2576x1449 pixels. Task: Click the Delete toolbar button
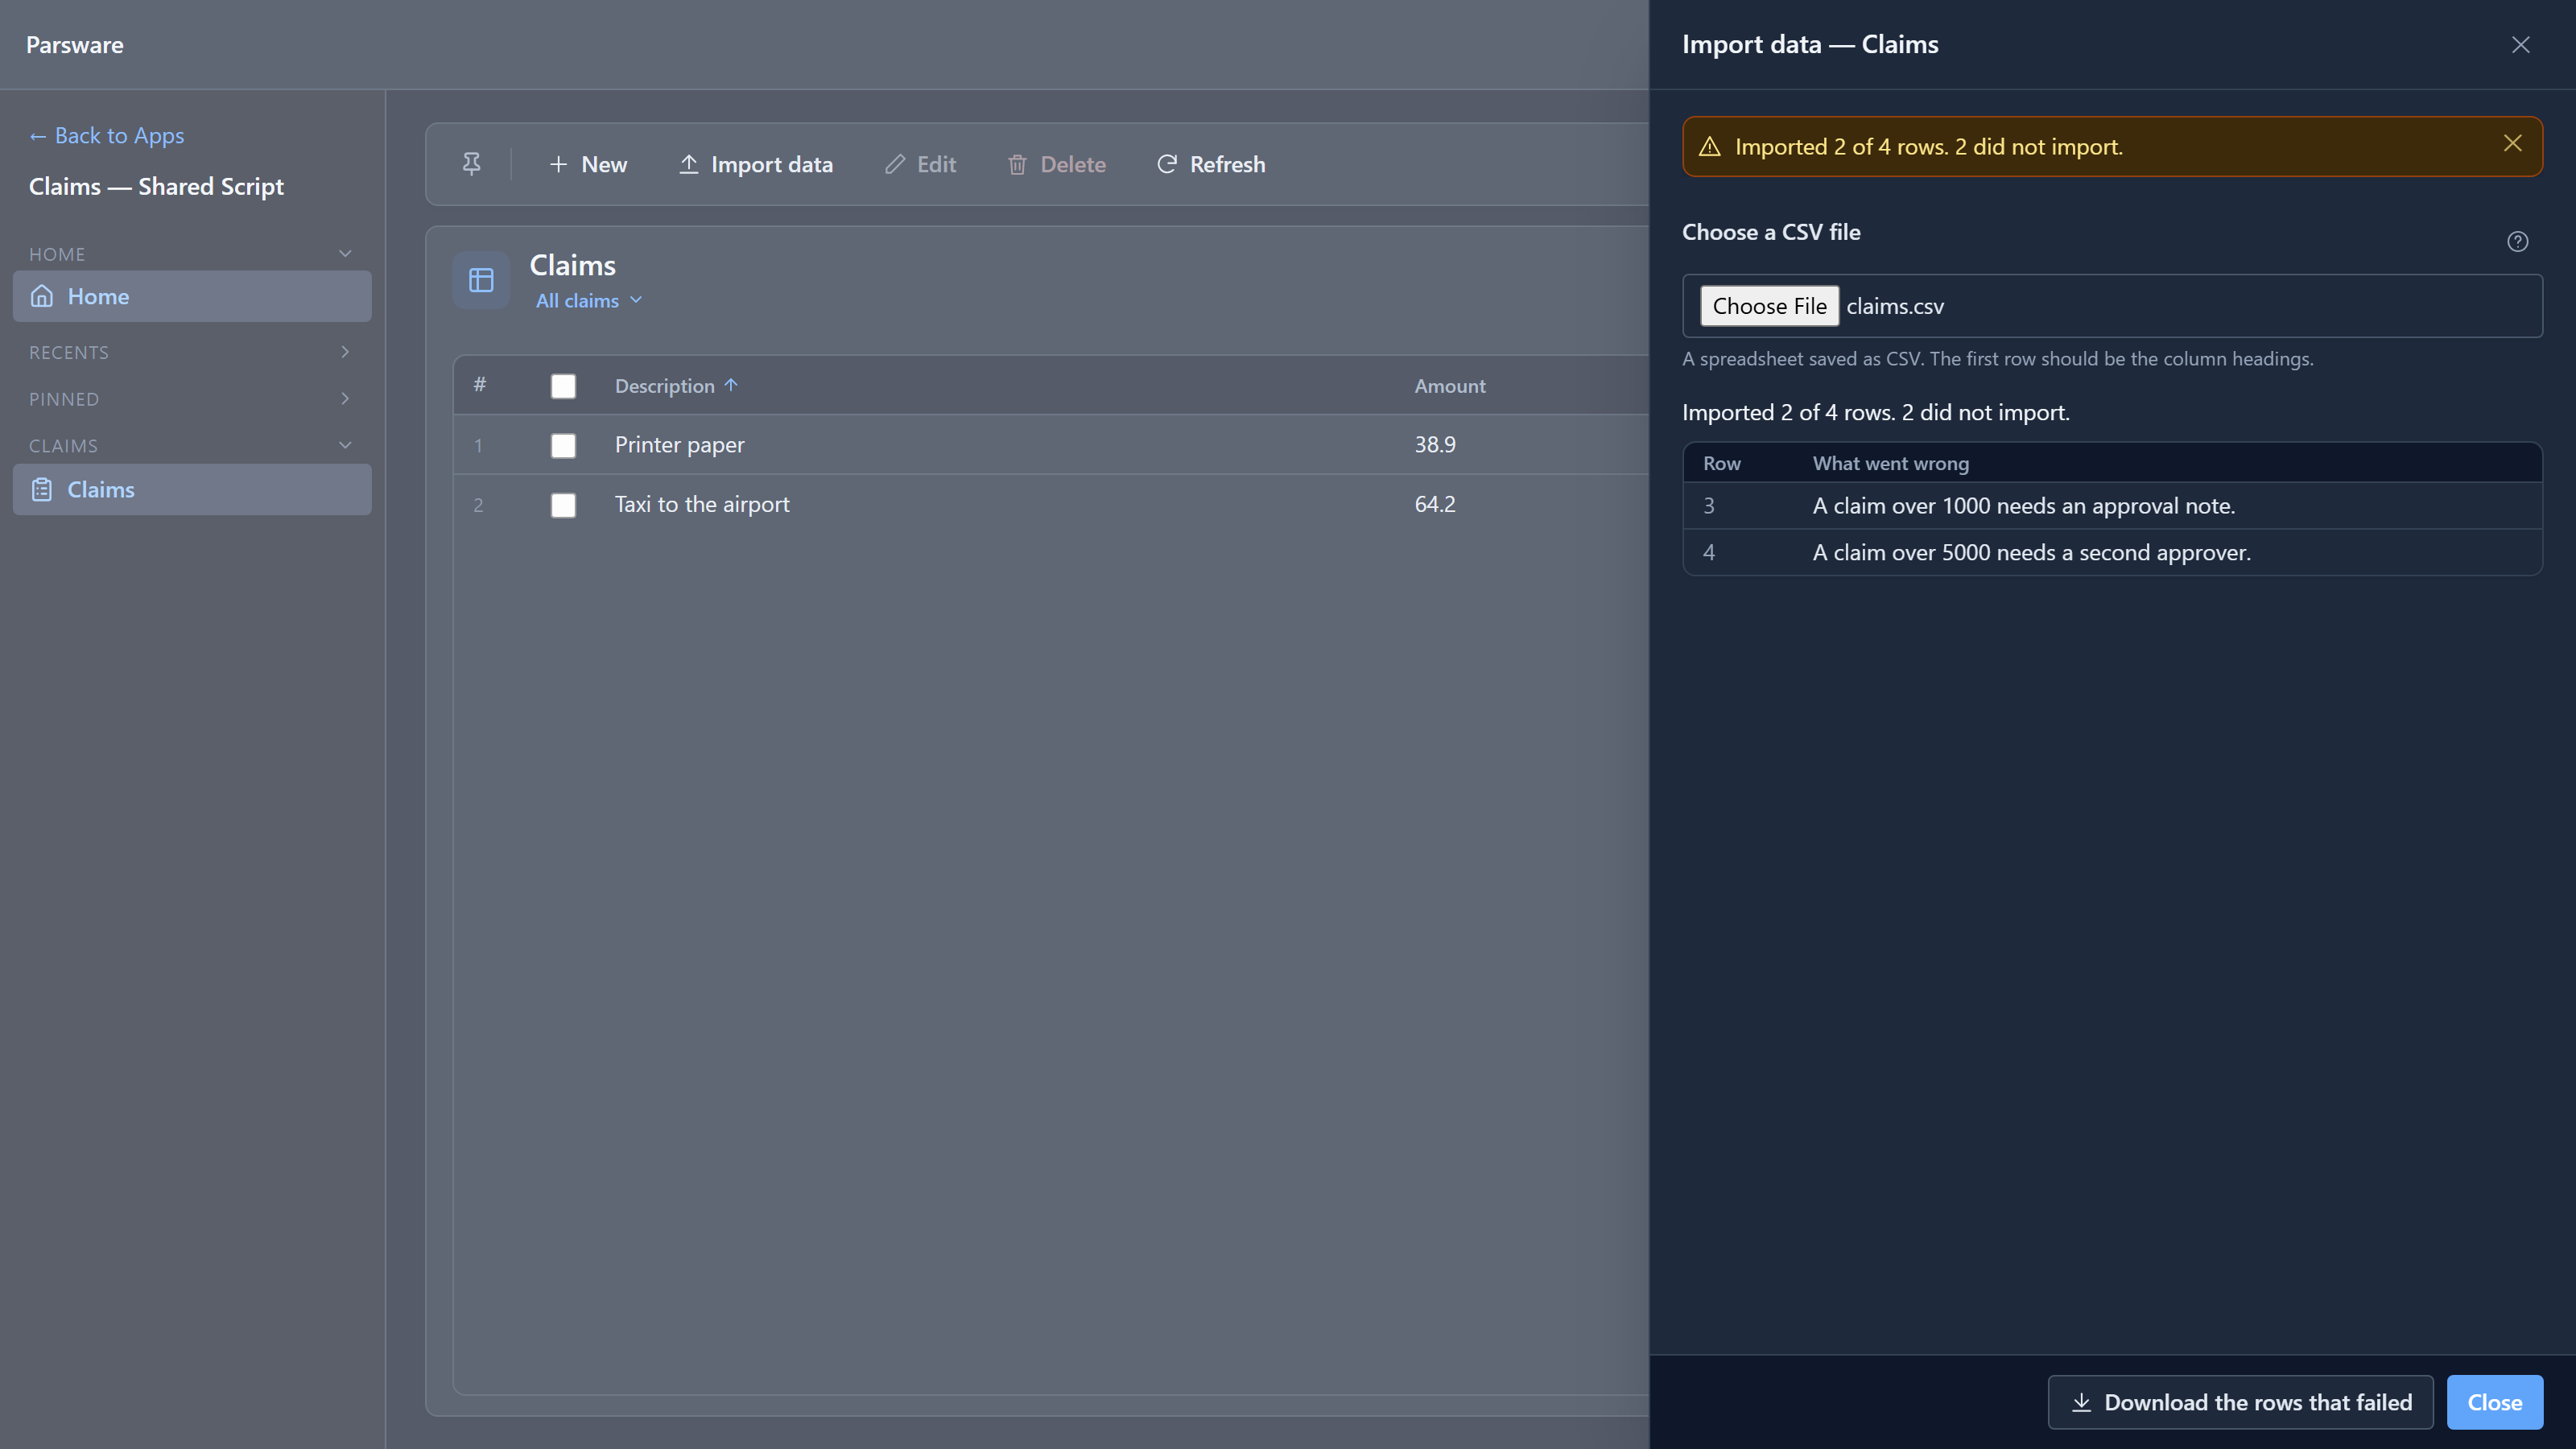point(1056,164)
